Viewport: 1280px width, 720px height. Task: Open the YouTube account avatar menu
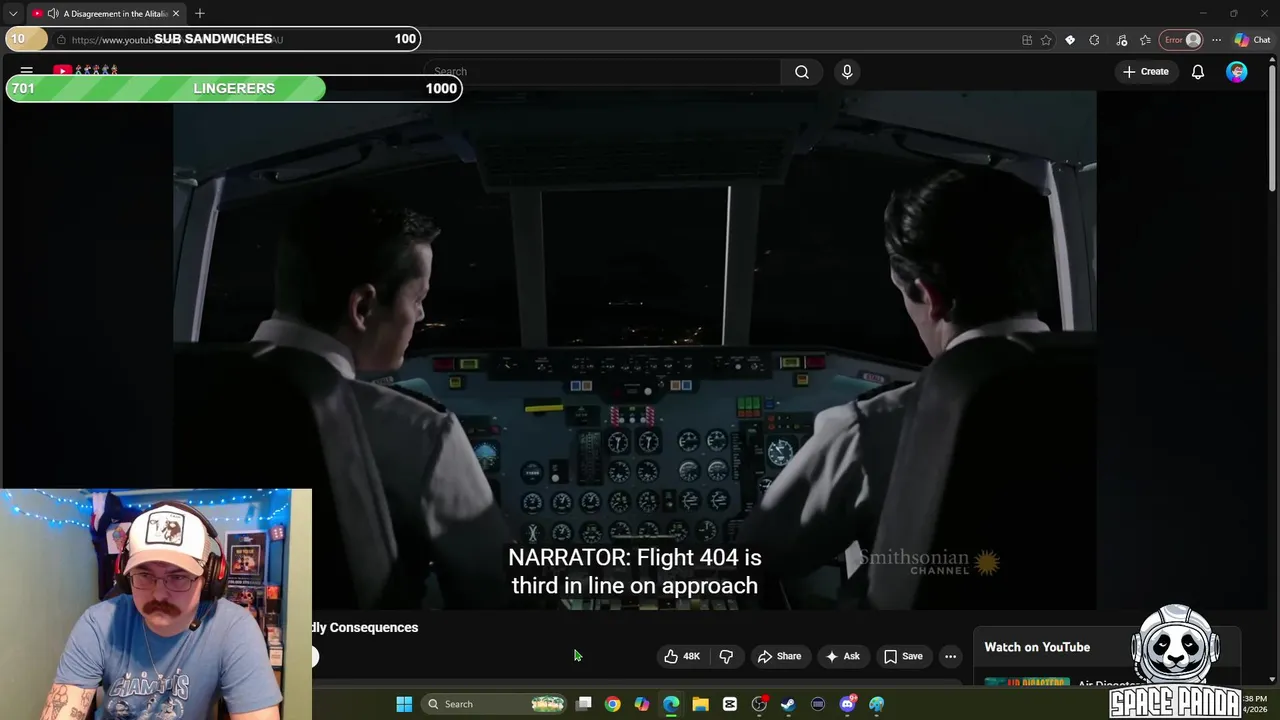tap(1237, 72)
